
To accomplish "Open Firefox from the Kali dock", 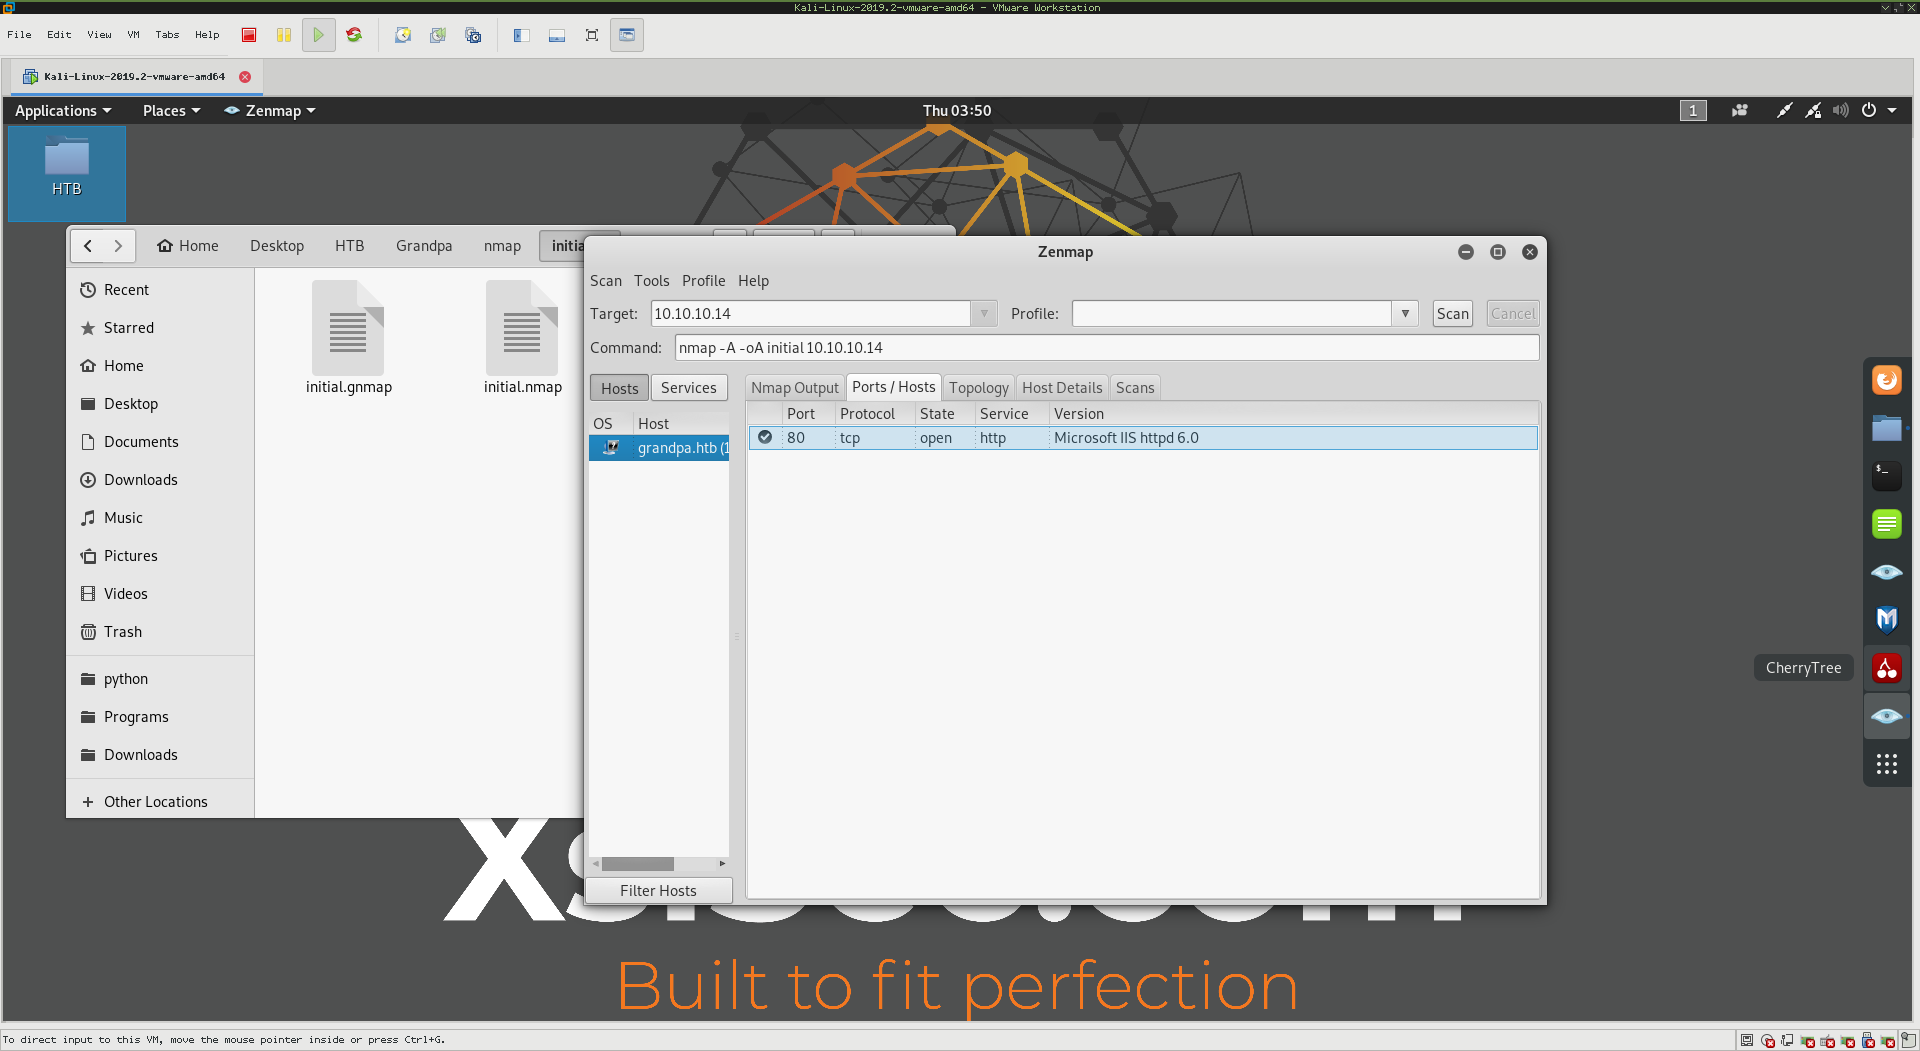I will tap(1887, 380).
